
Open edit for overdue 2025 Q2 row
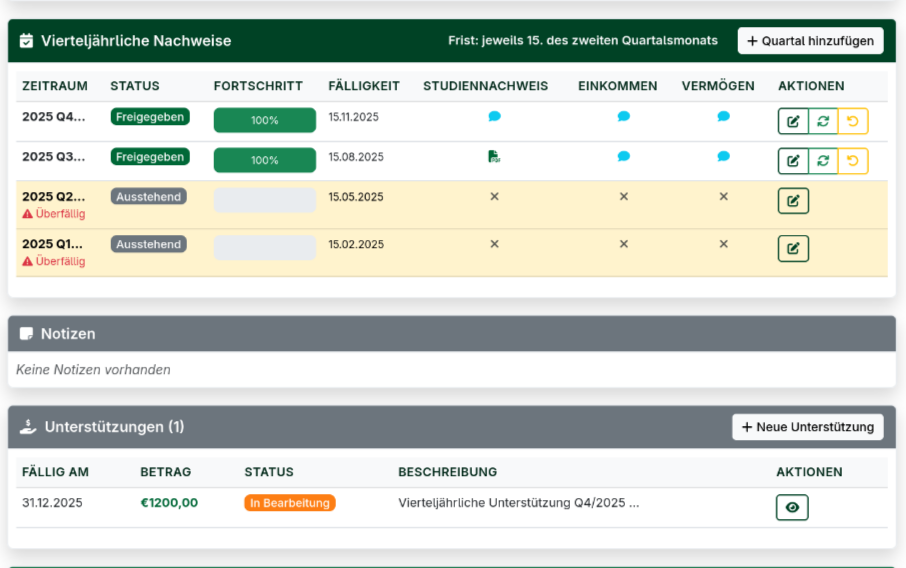(x=793, y=201)
